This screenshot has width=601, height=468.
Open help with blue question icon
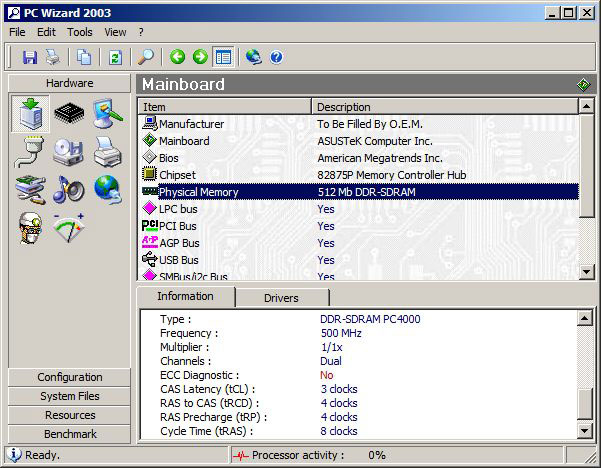click(x=276, y=57)
